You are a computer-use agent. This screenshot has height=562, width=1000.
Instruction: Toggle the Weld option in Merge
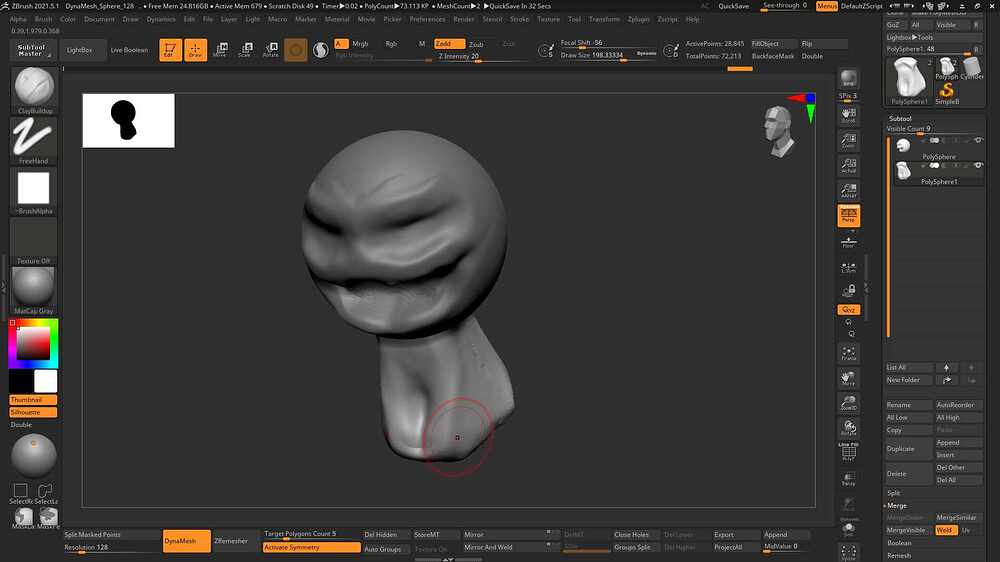946,530
